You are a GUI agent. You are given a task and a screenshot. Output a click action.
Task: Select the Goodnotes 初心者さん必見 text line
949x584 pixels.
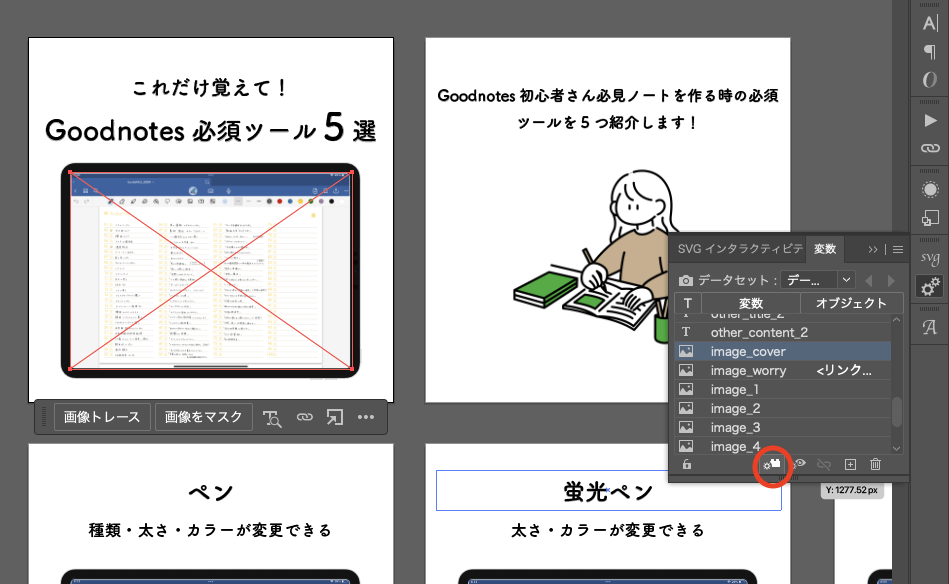click(608, 96)
